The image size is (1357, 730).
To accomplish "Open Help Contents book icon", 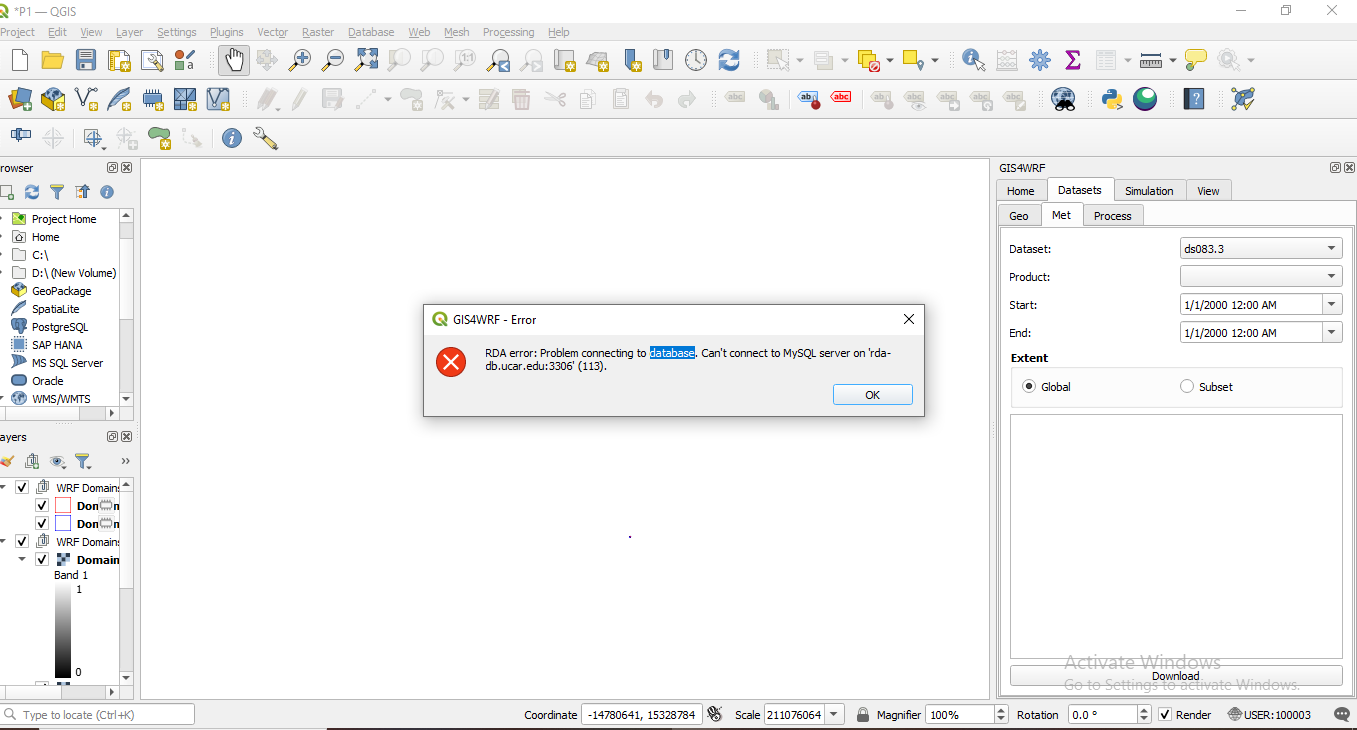I will (x=1194, y=99).
